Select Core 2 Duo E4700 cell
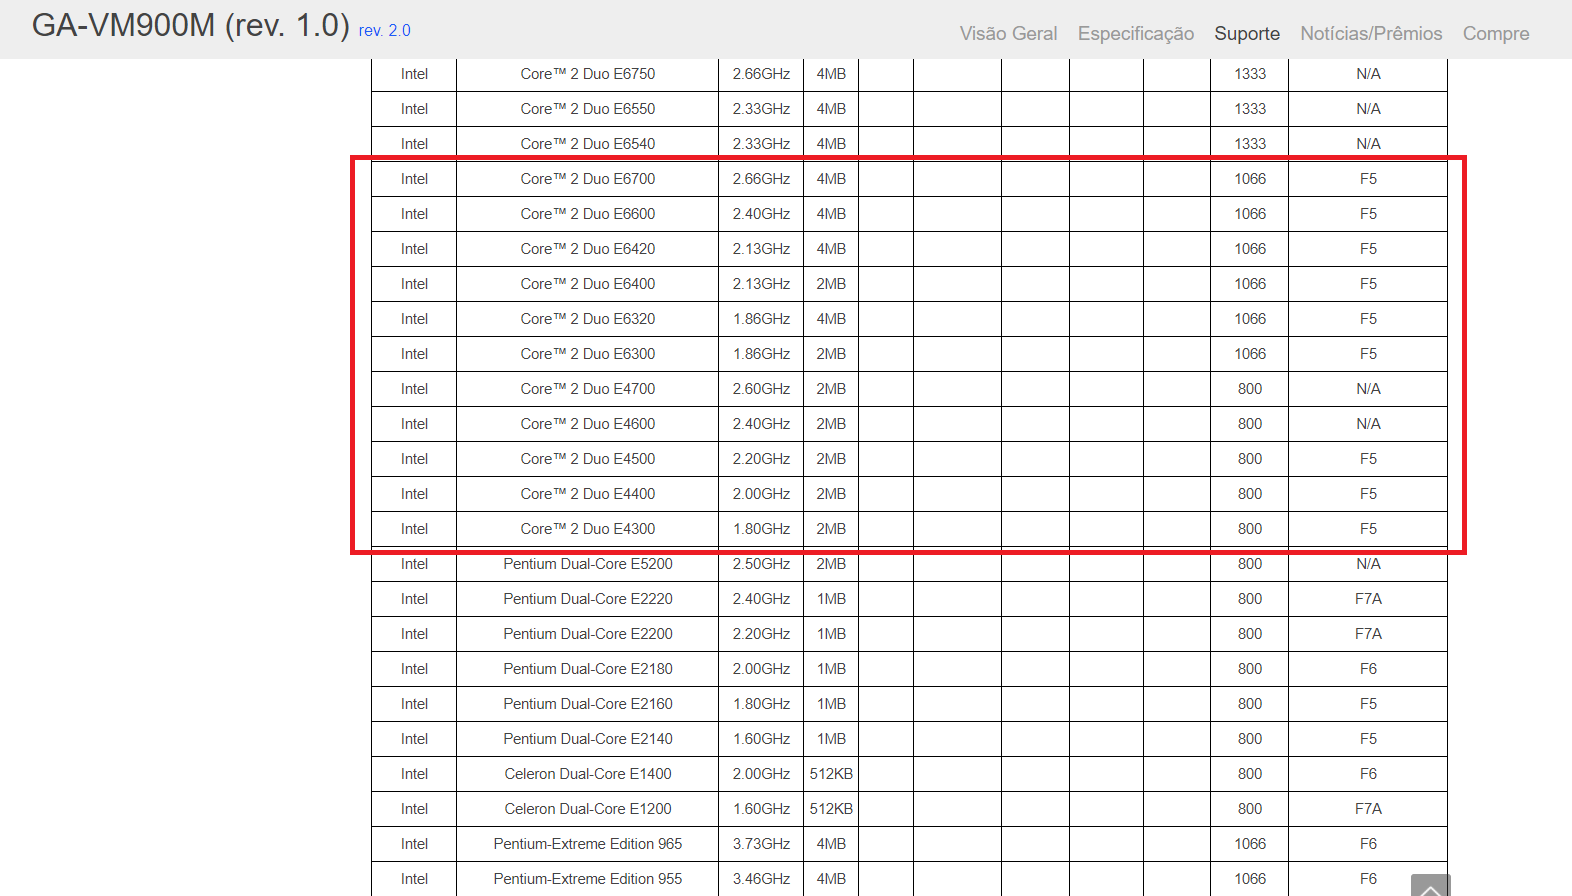This screenshot has height=896, width=1572. pos(588,389)
